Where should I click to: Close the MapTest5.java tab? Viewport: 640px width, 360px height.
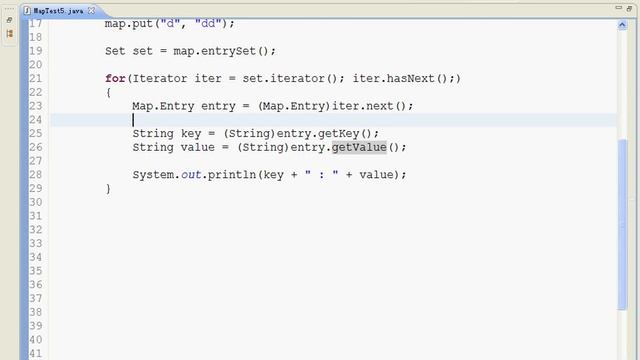pos(91,11)
